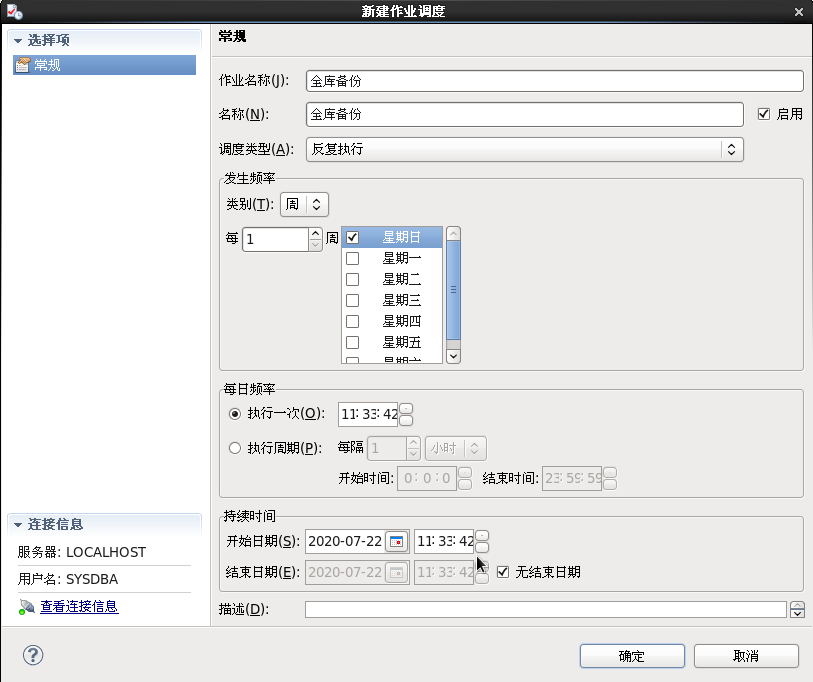Select the 常规 item in options list
This screenshot has height=682, width=813.
pos(47,65)
